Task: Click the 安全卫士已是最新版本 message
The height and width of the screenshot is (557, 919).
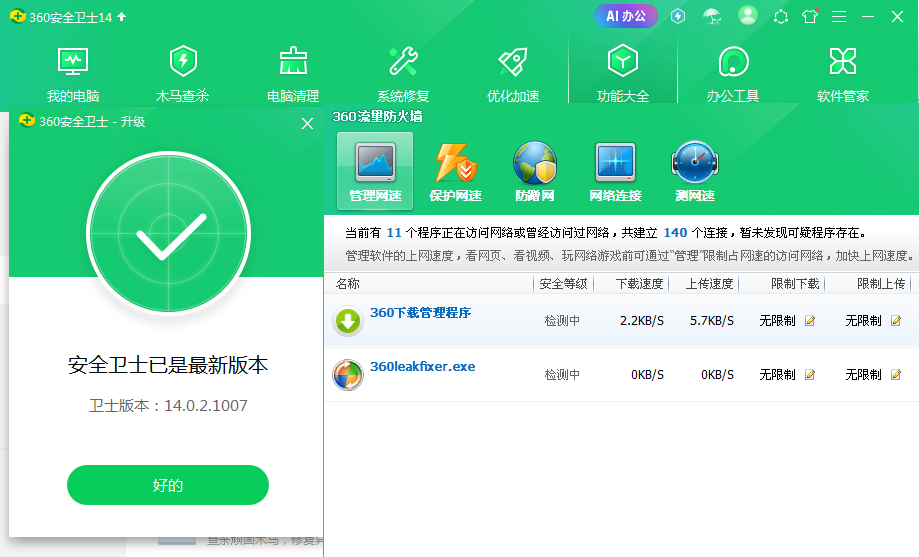Action: coord(168,365)
